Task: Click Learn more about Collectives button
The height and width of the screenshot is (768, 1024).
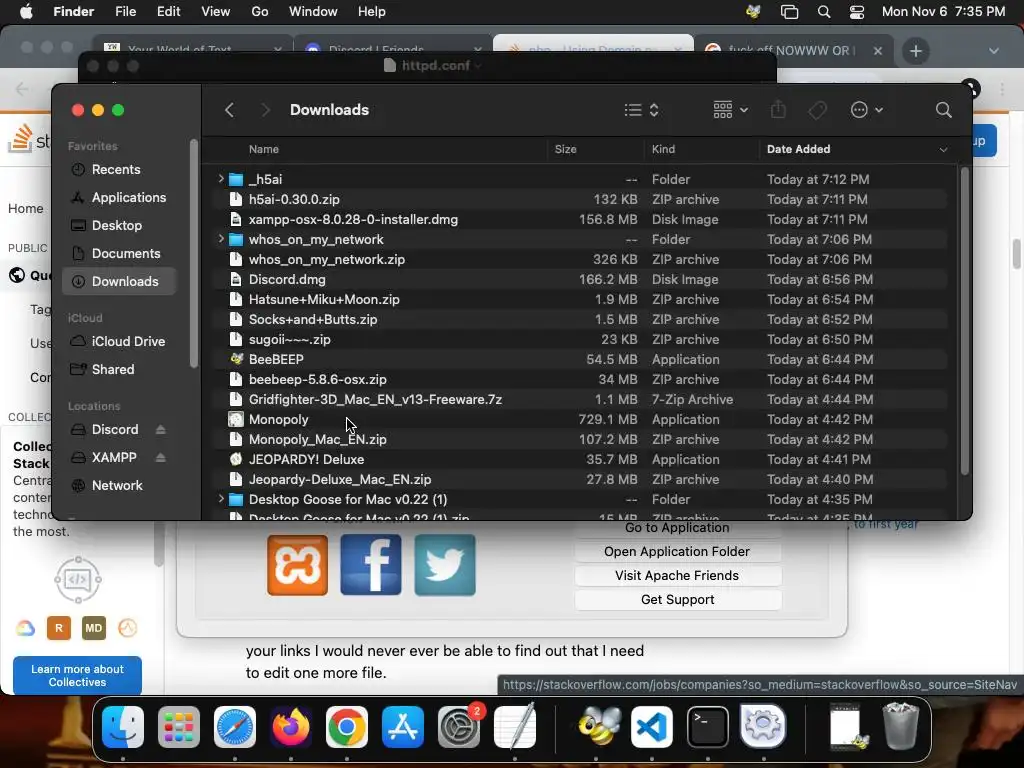Action: coord(77,676)
